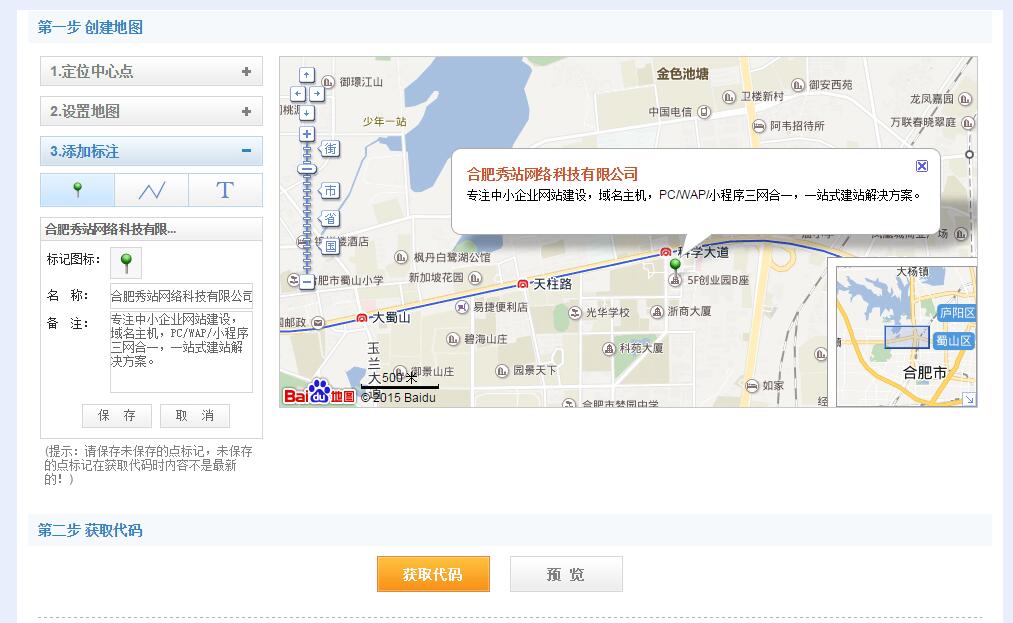1013x623 pixels.
Task: Select the text label tool
Action: pyautogui.click(x=225, y=190)
